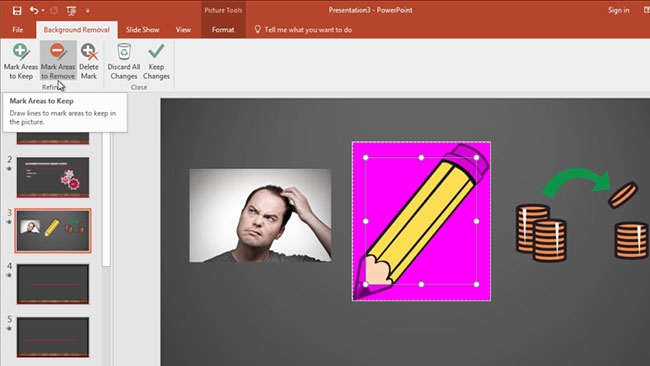This screenshot has width=650, height=366.
Task: Select slide 3 thumbnail
Action: (x=53, y=230)
